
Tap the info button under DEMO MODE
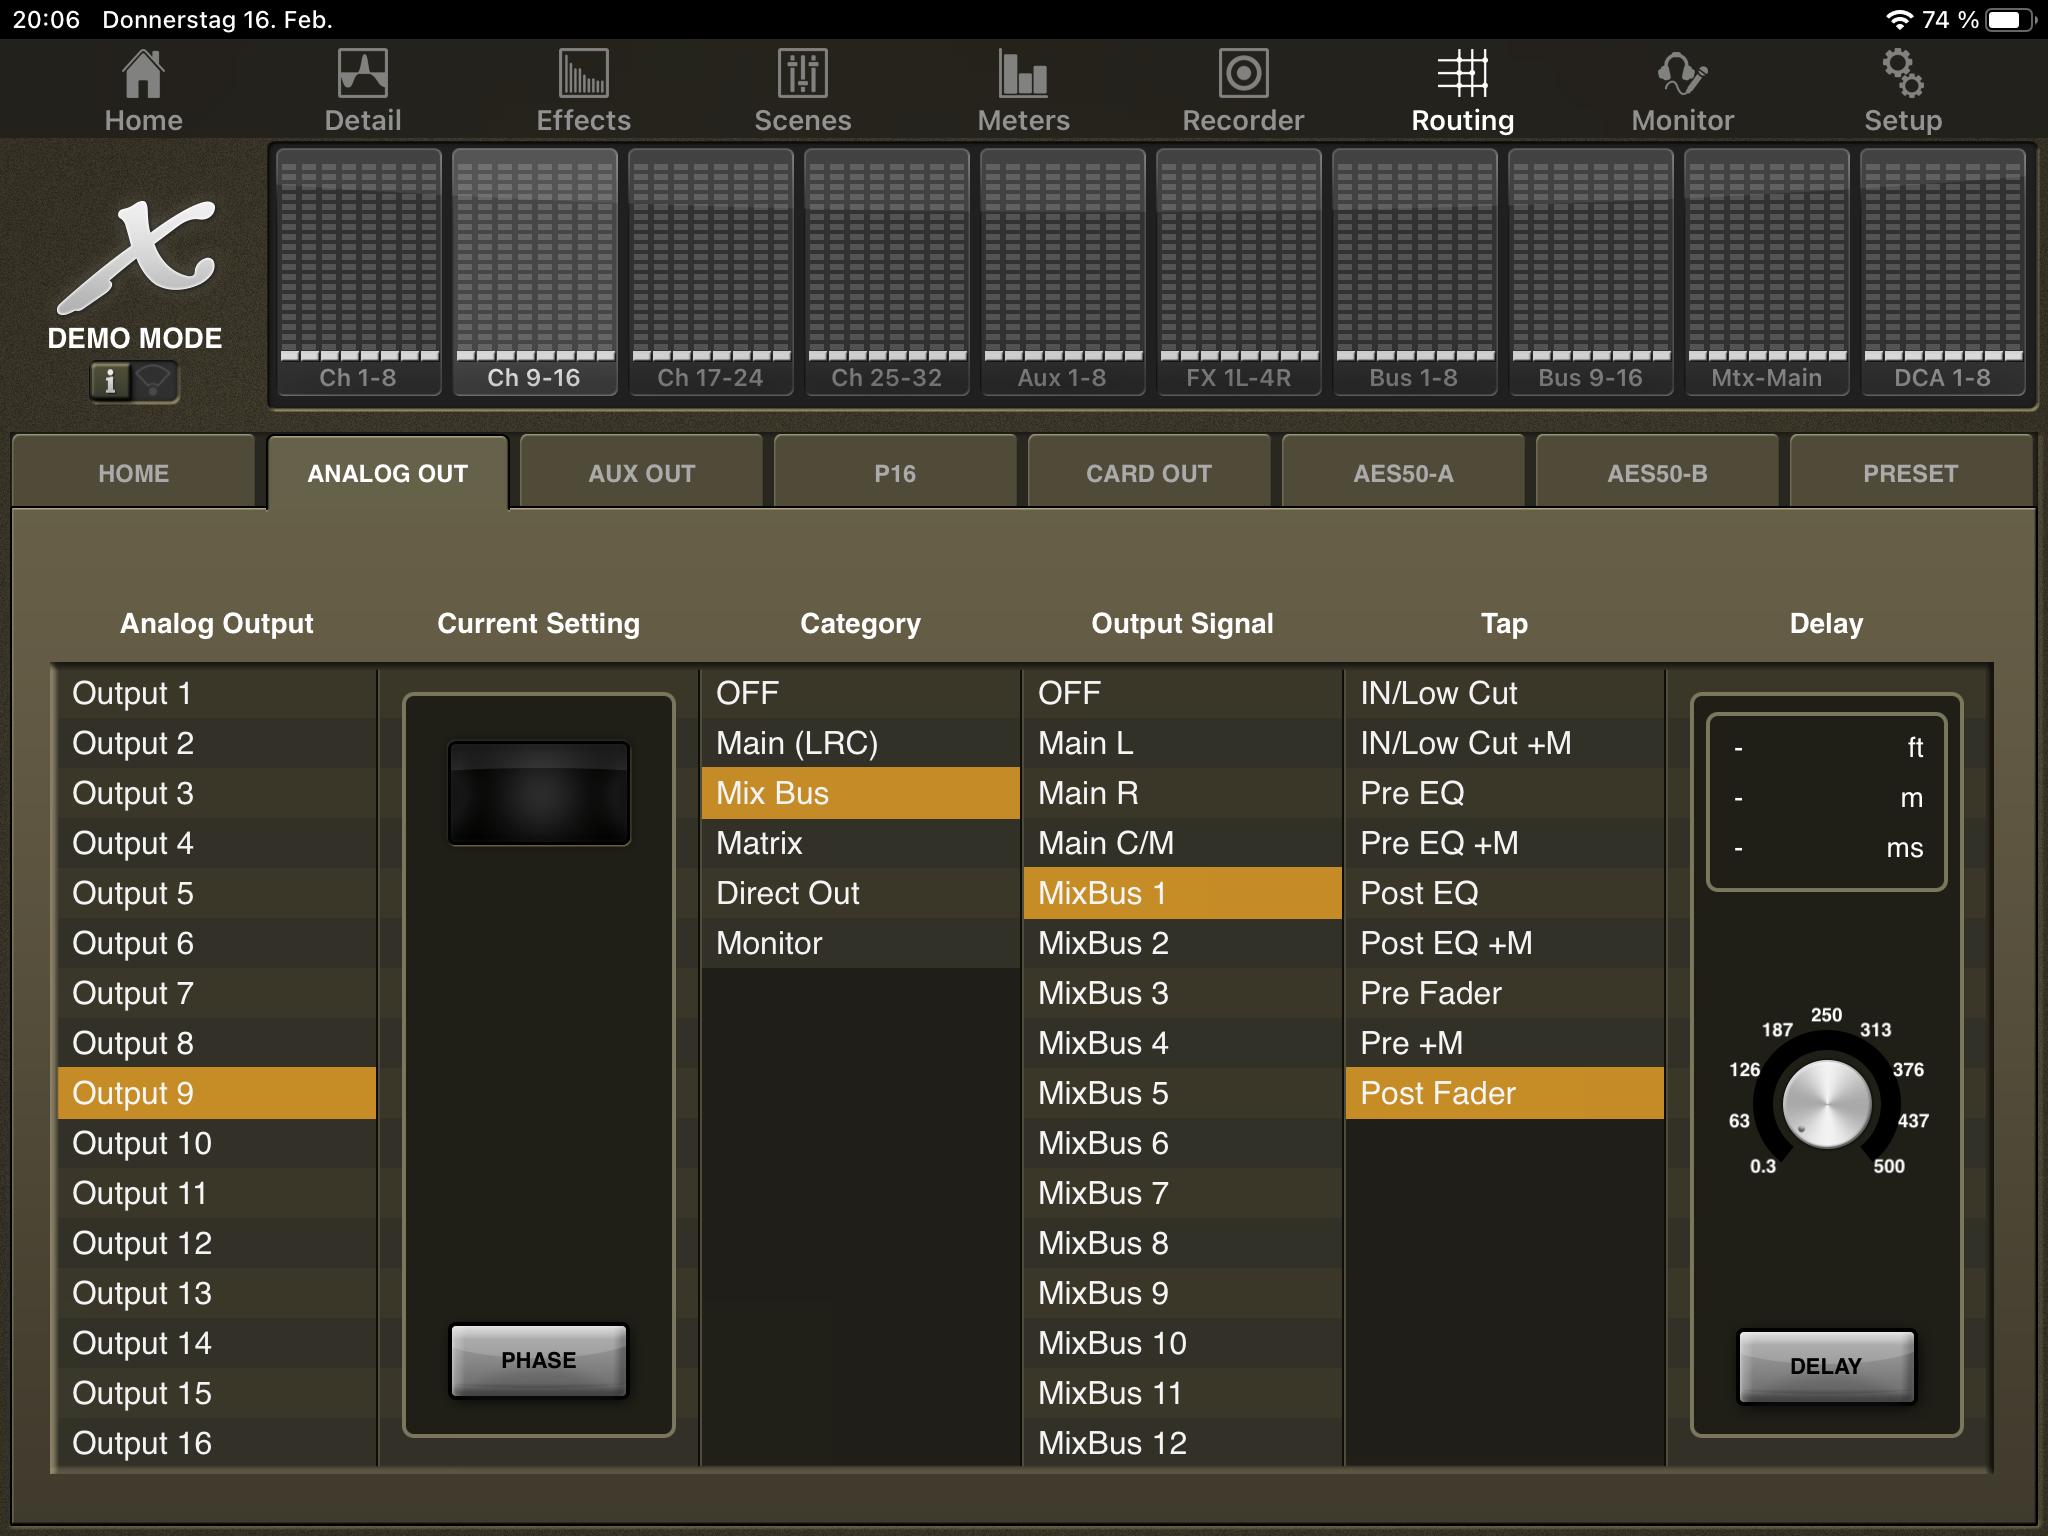[111, 381]
